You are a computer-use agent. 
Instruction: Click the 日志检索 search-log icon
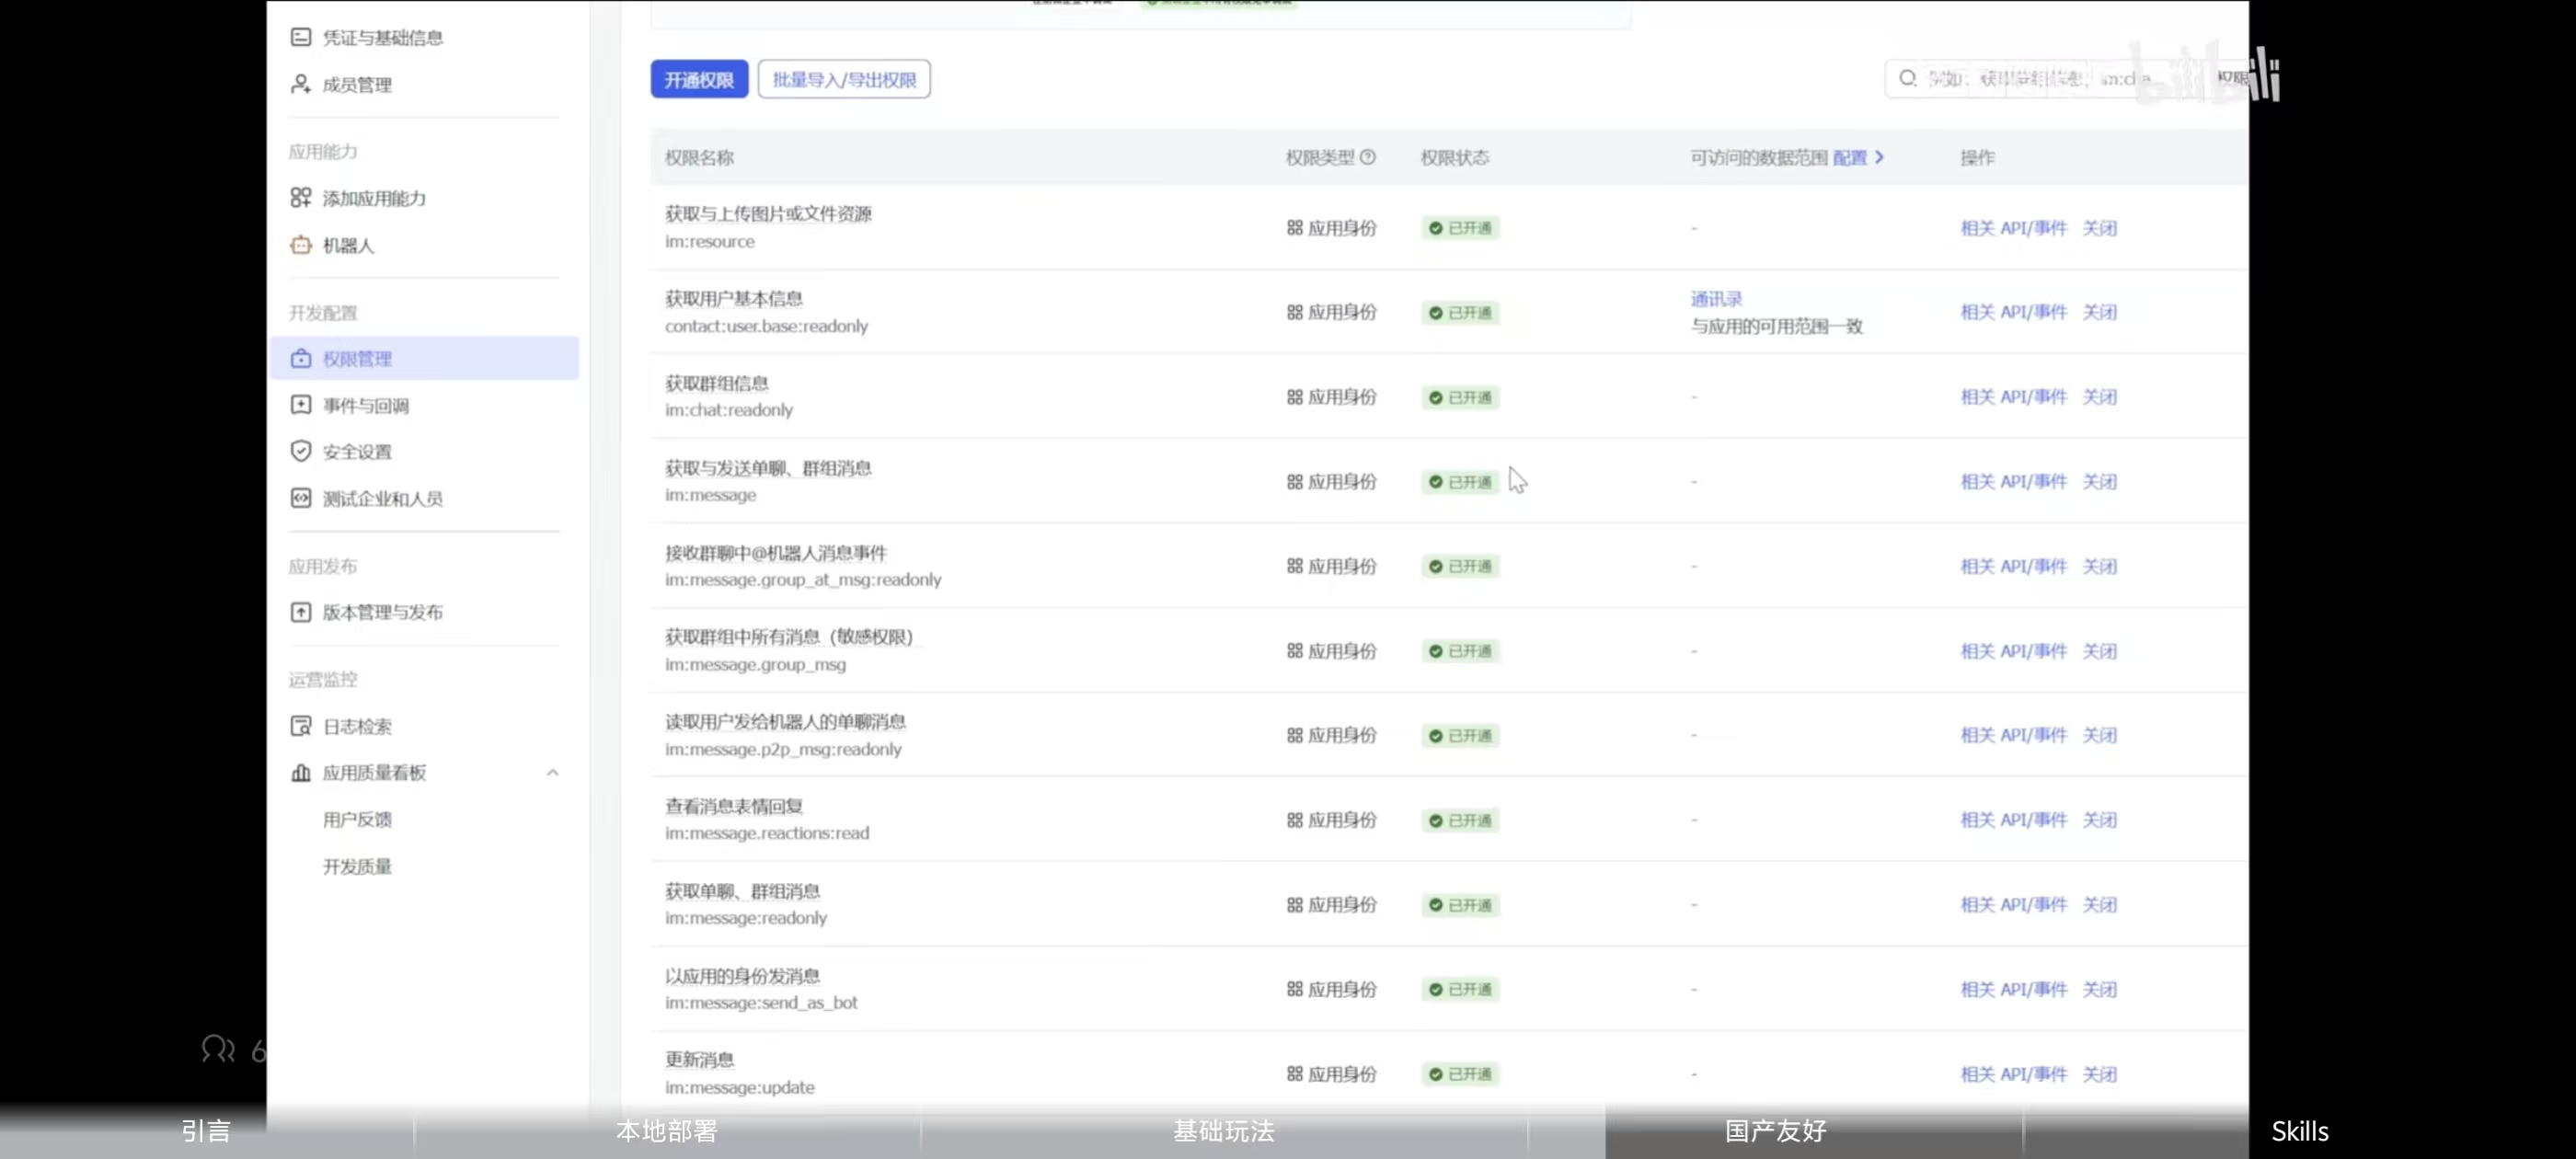tap(300, 726)
